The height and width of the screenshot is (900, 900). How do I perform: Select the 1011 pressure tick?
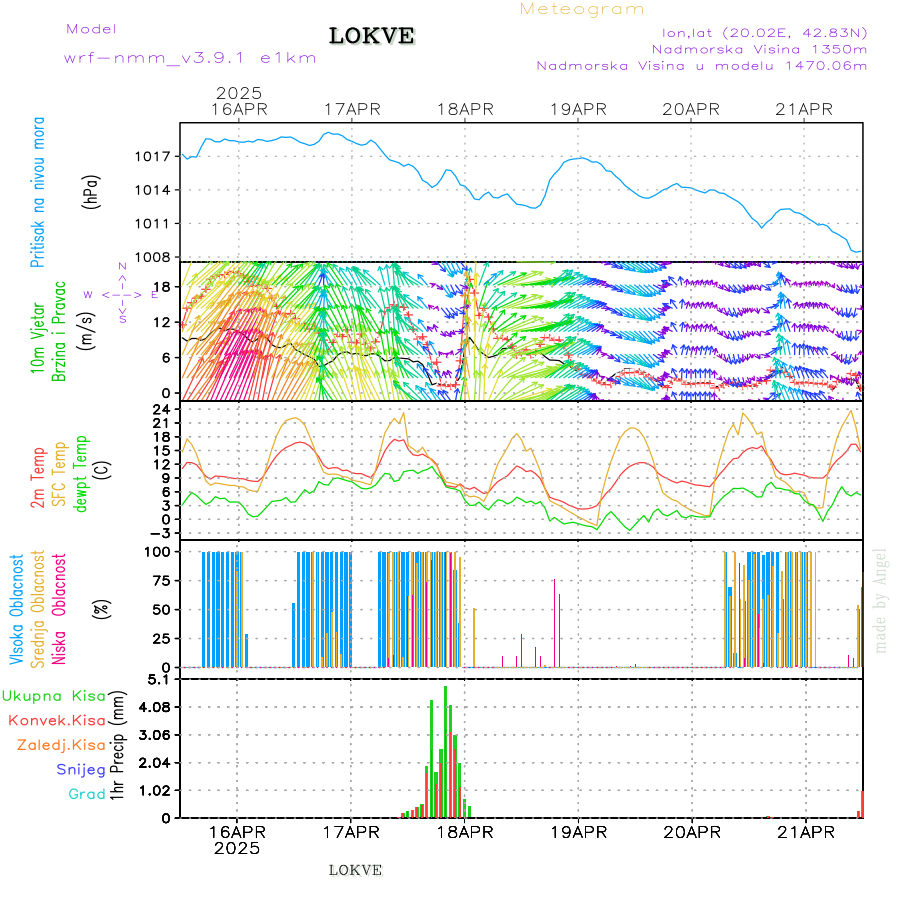(x=153, y=224)
